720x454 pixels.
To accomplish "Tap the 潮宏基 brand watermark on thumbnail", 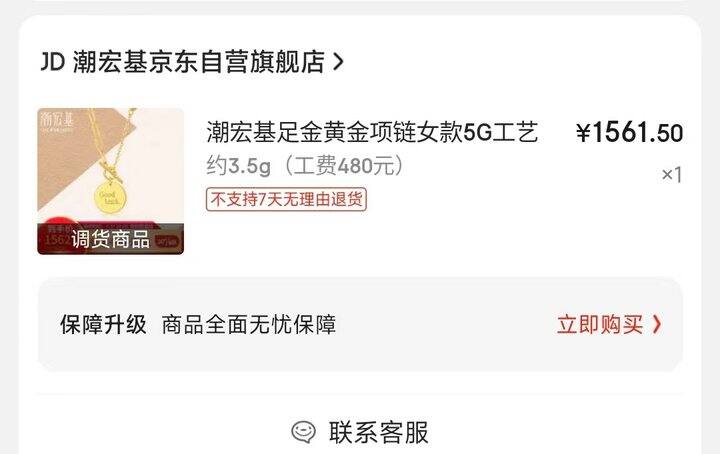I will pos(56,121).
